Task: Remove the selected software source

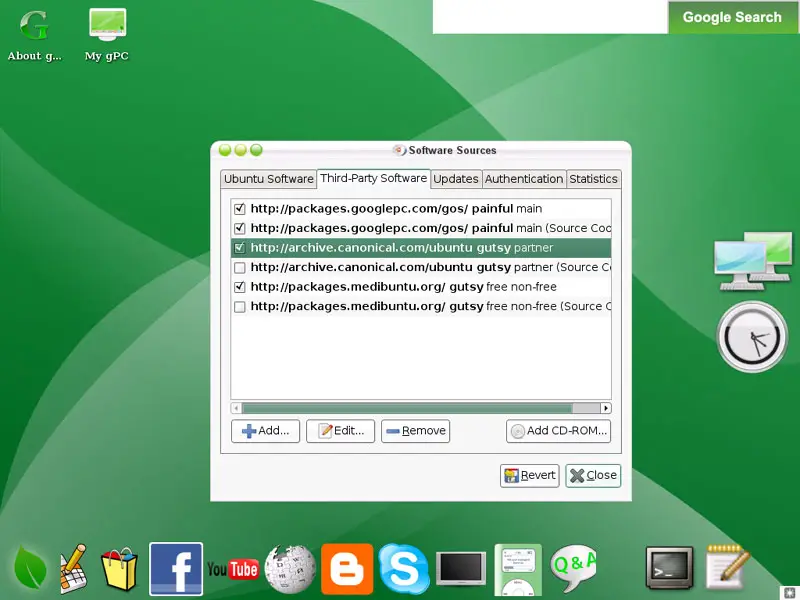Action: pos(415,431)
